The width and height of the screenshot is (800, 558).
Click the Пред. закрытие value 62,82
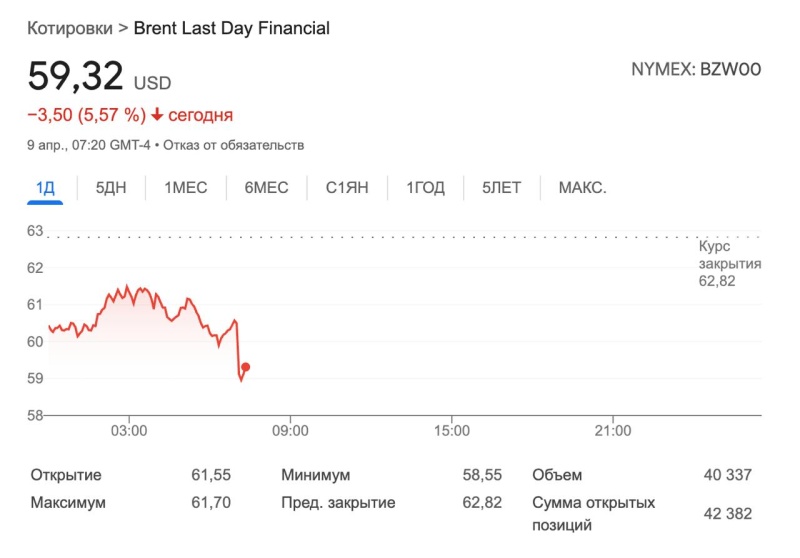tap(481, 502)
